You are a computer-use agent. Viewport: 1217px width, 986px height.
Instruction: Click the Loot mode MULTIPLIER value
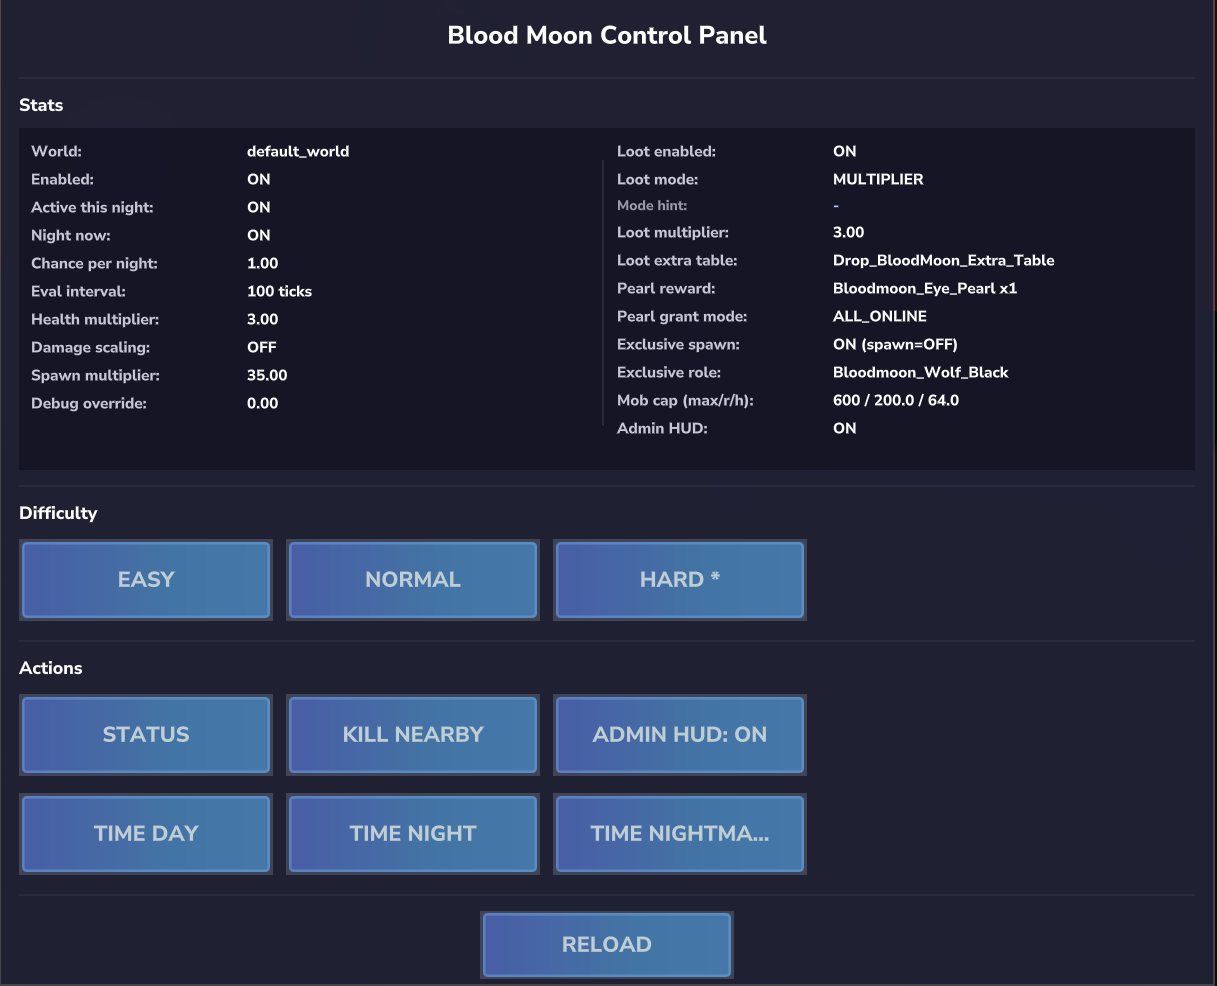(x=878, y=180)
